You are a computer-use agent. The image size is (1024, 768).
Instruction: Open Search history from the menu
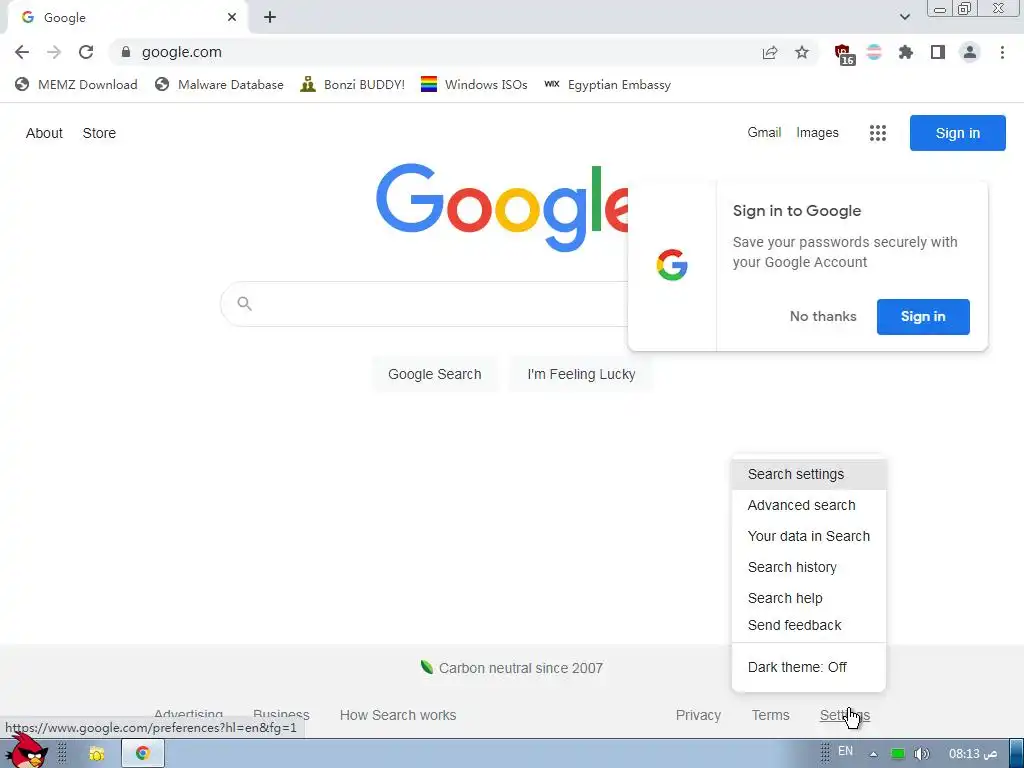click(x=808, y=568)
